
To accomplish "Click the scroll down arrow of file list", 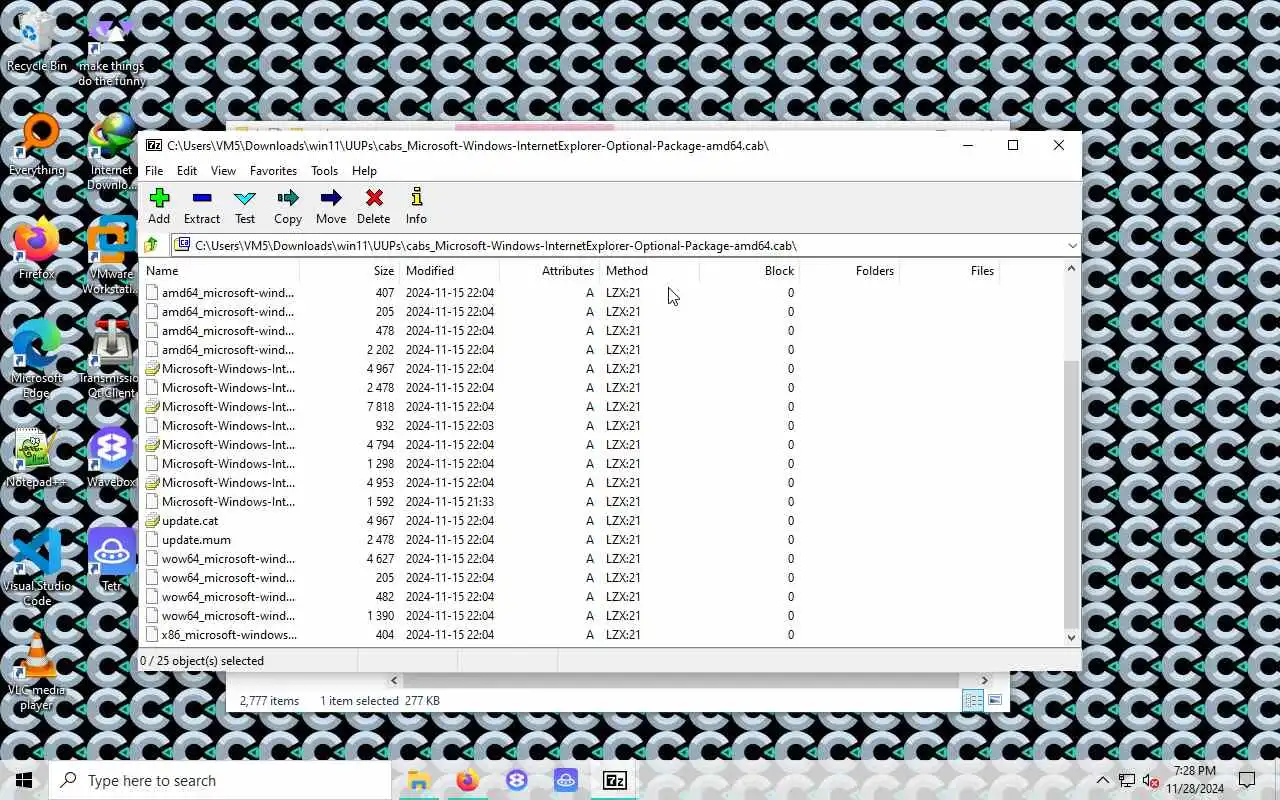I will (1071, 637).
